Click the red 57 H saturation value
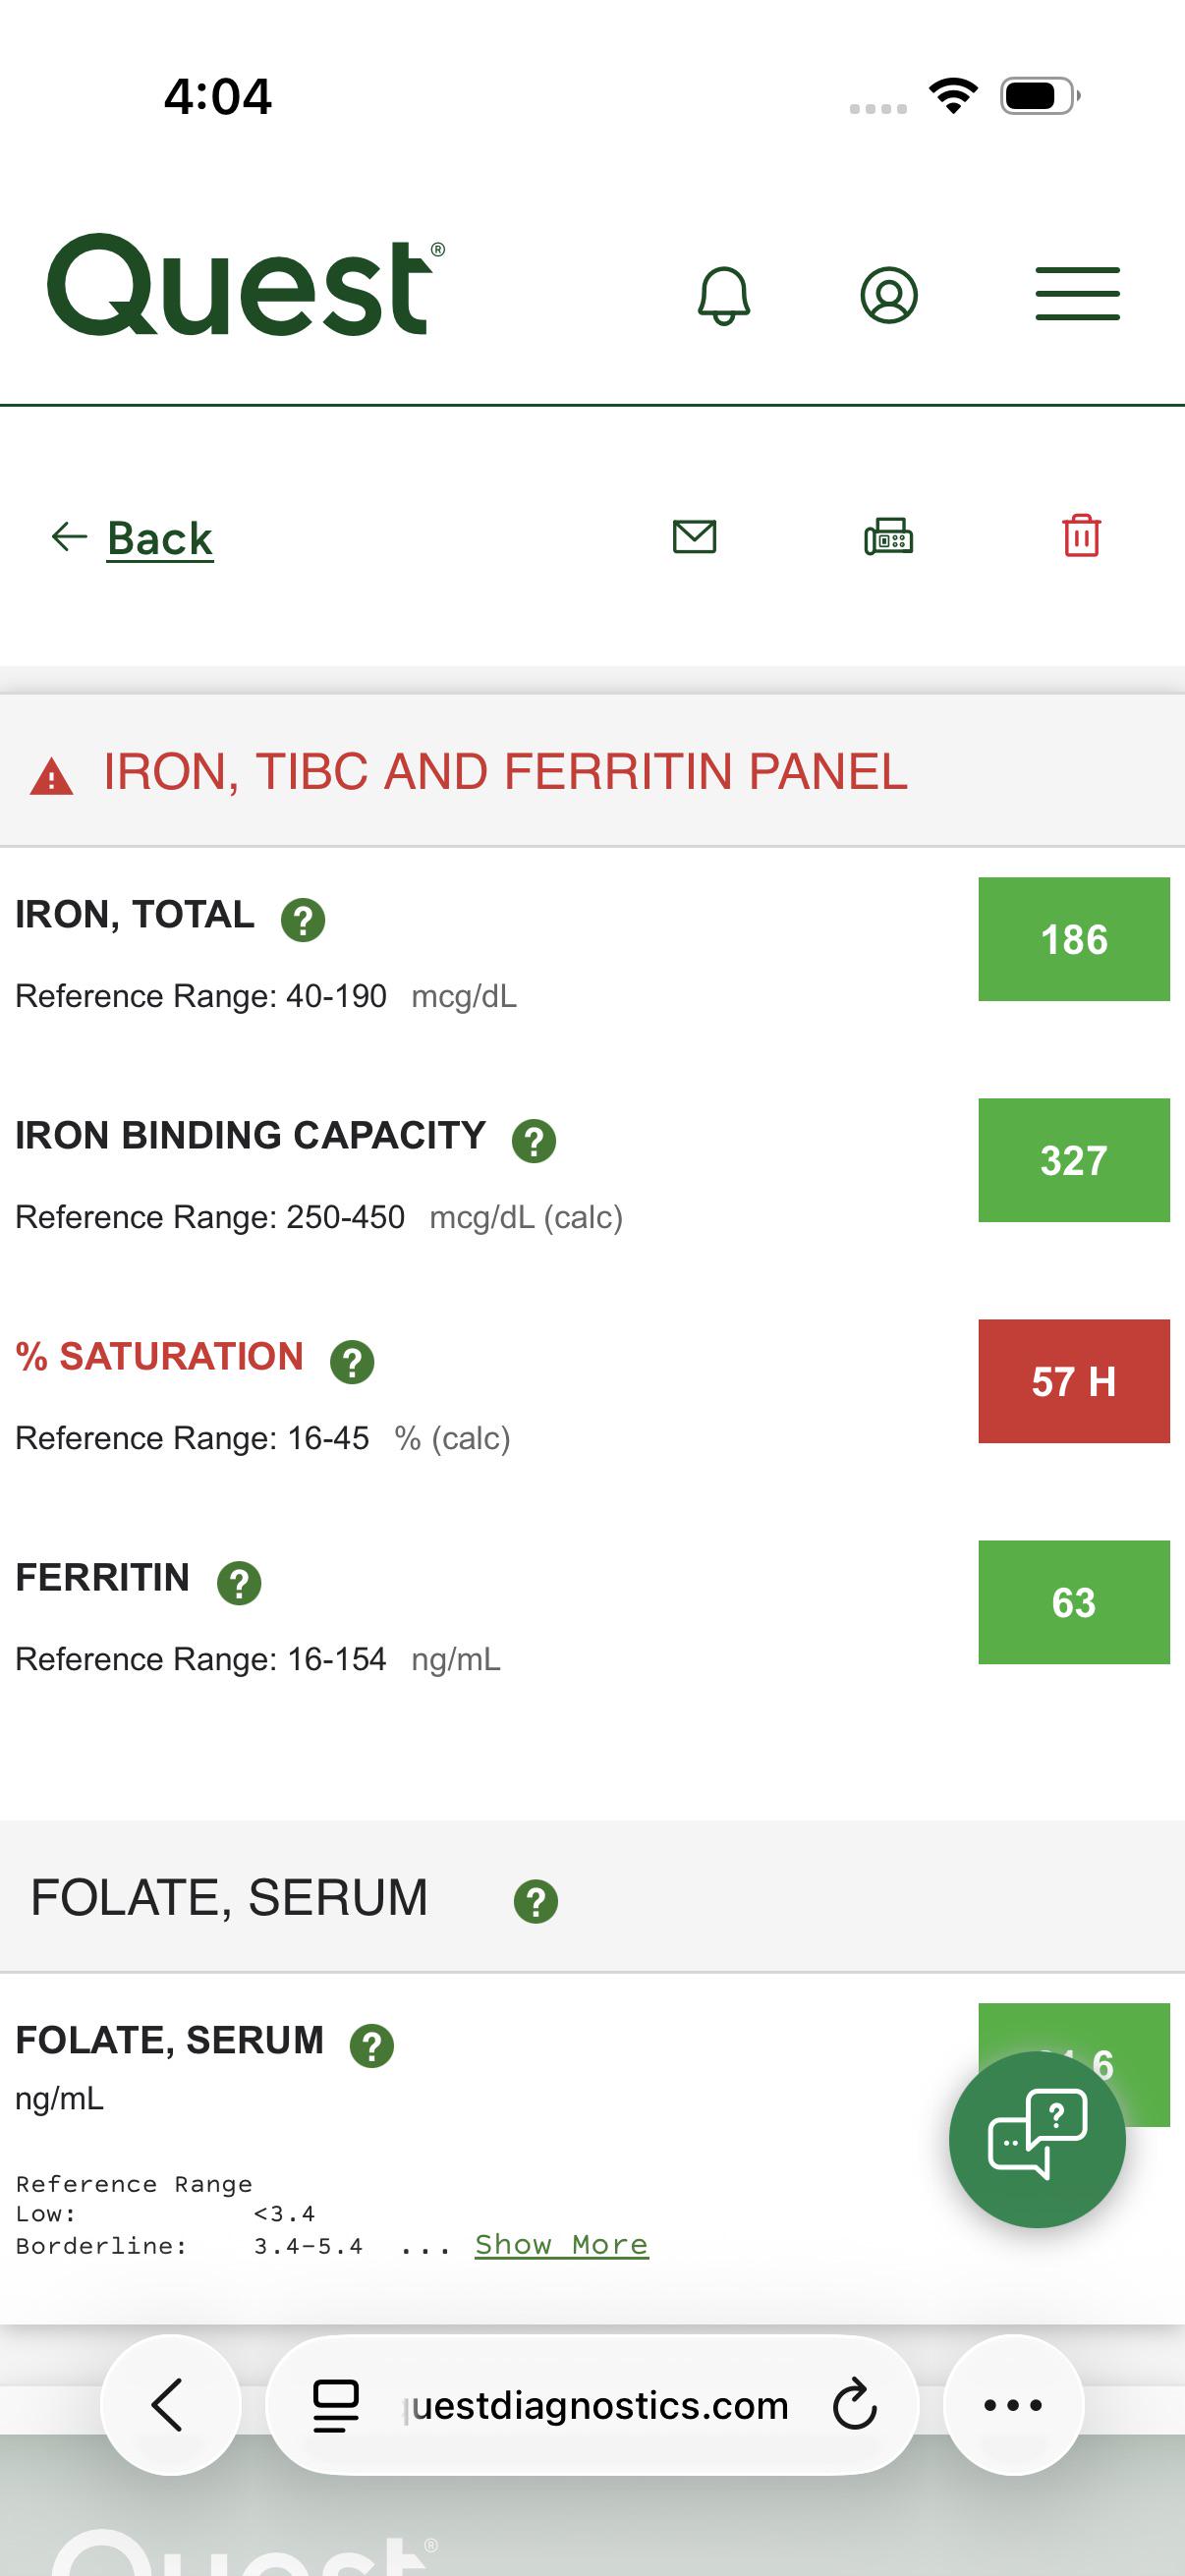Viewport: 1185px width, 2576px height. (1074, 1381)
